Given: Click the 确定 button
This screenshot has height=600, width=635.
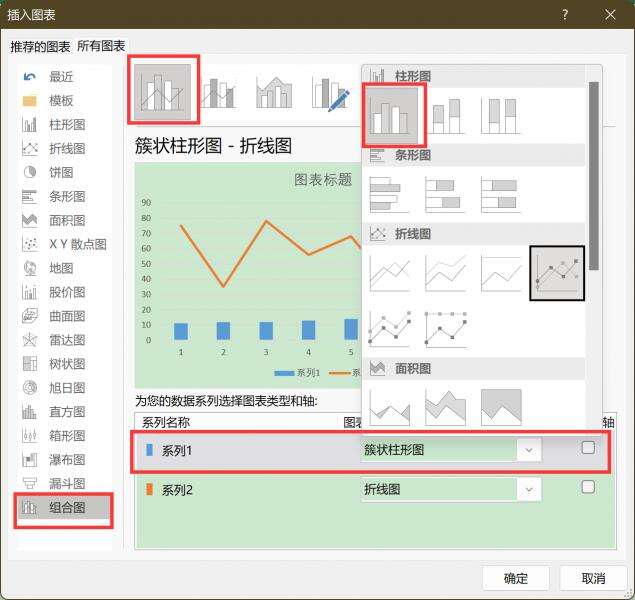Looking at the screenshot, I should 516,578.
